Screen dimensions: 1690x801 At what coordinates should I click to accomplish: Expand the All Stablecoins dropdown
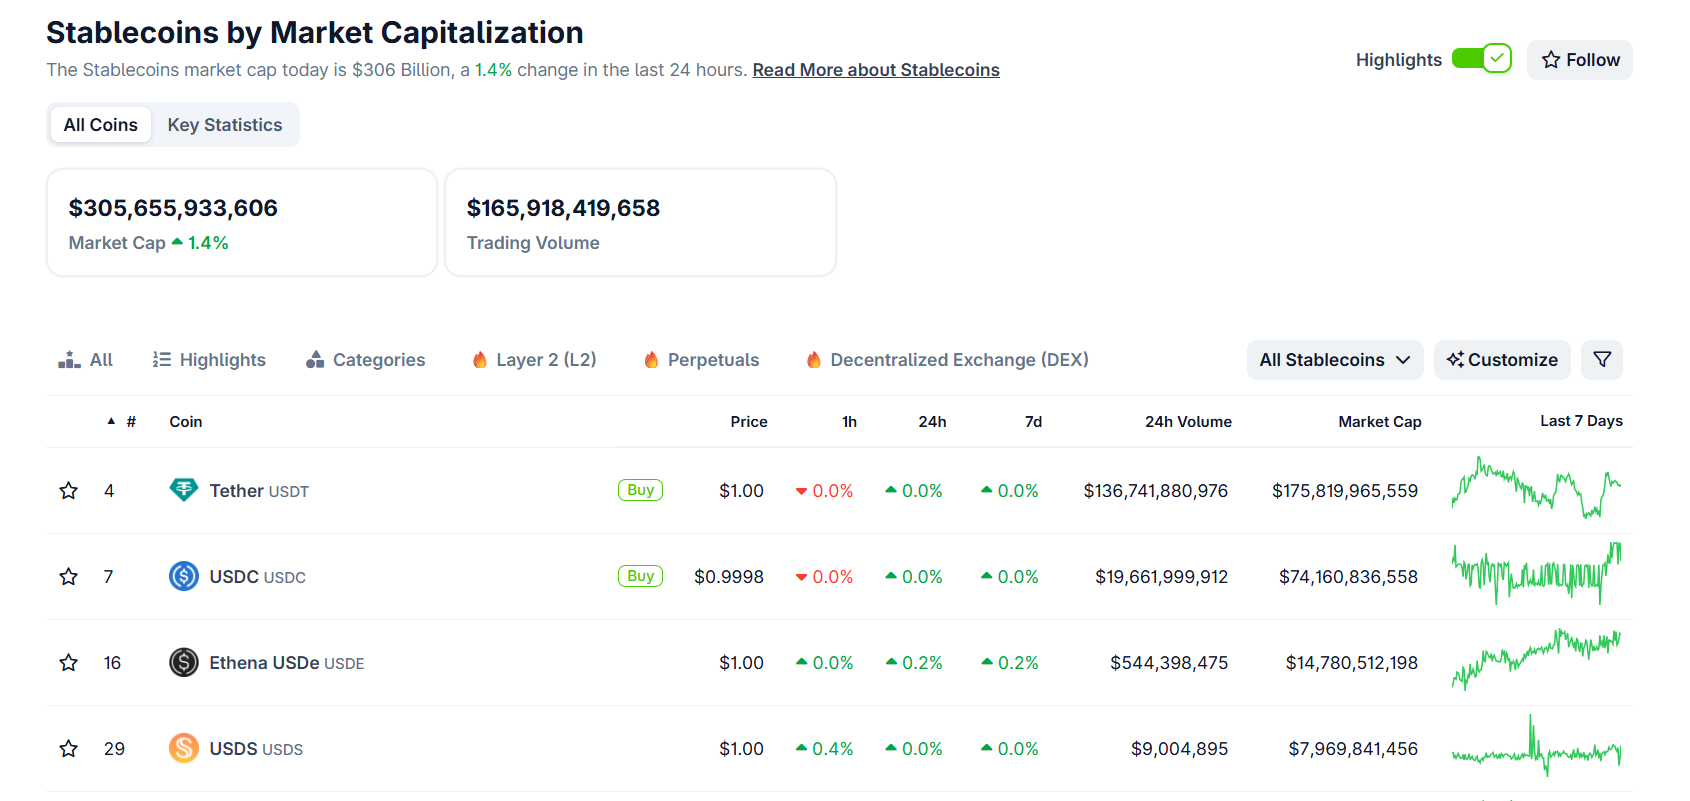[x=1335, y=360]
